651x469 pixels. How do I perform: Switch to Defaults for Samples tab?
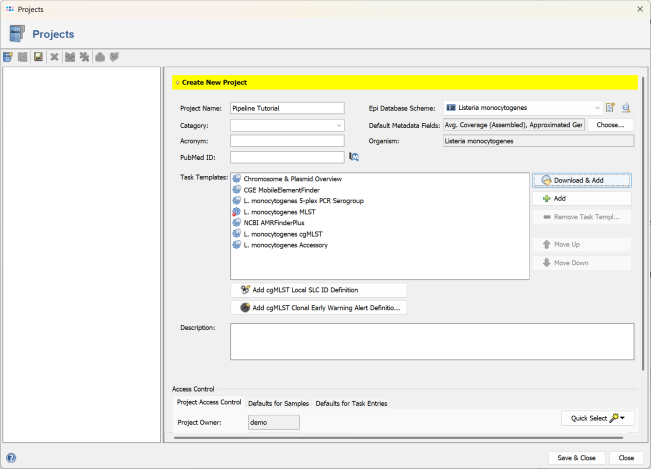click(278, 403)
